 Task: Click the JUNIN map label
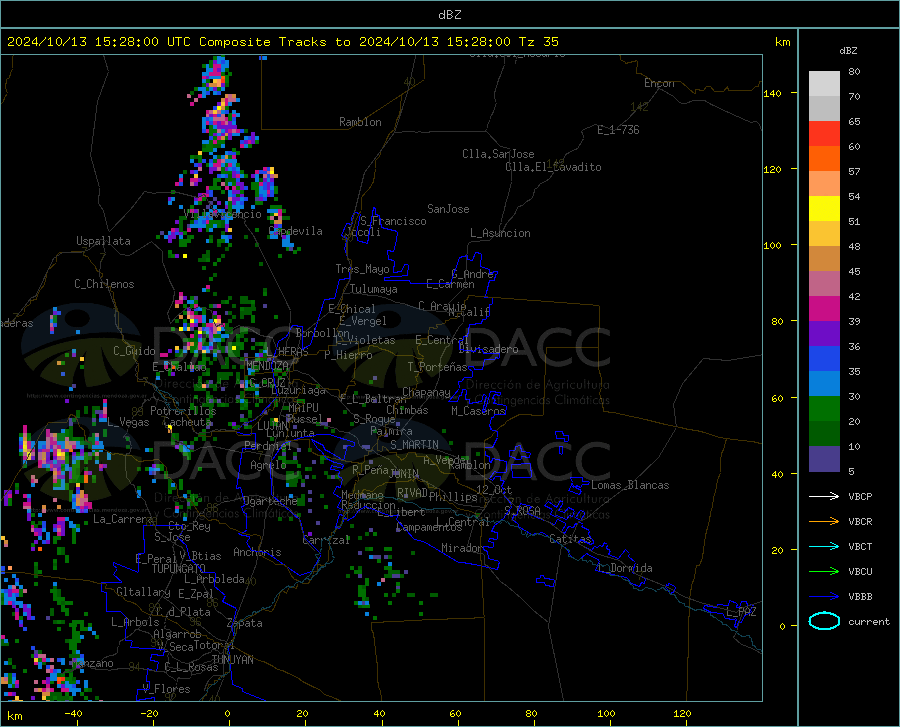404,474
